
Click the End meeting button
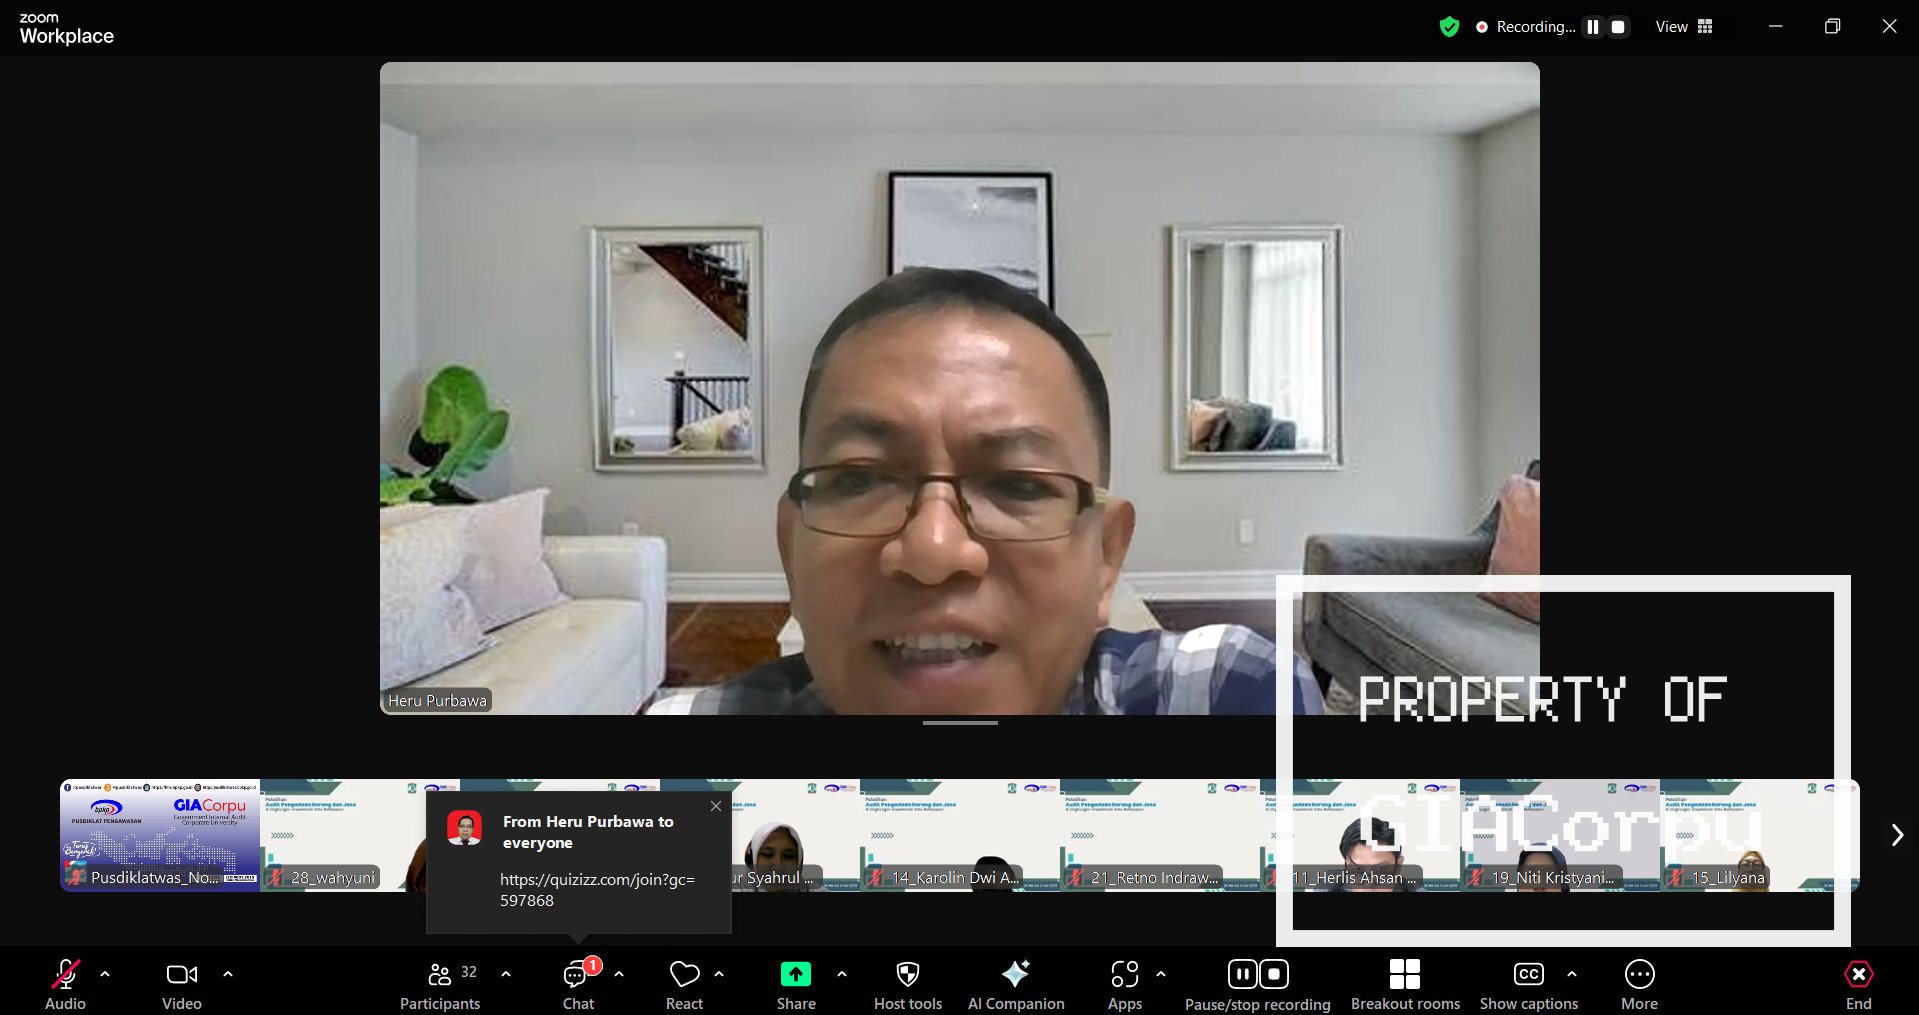tap(1858, 984)
